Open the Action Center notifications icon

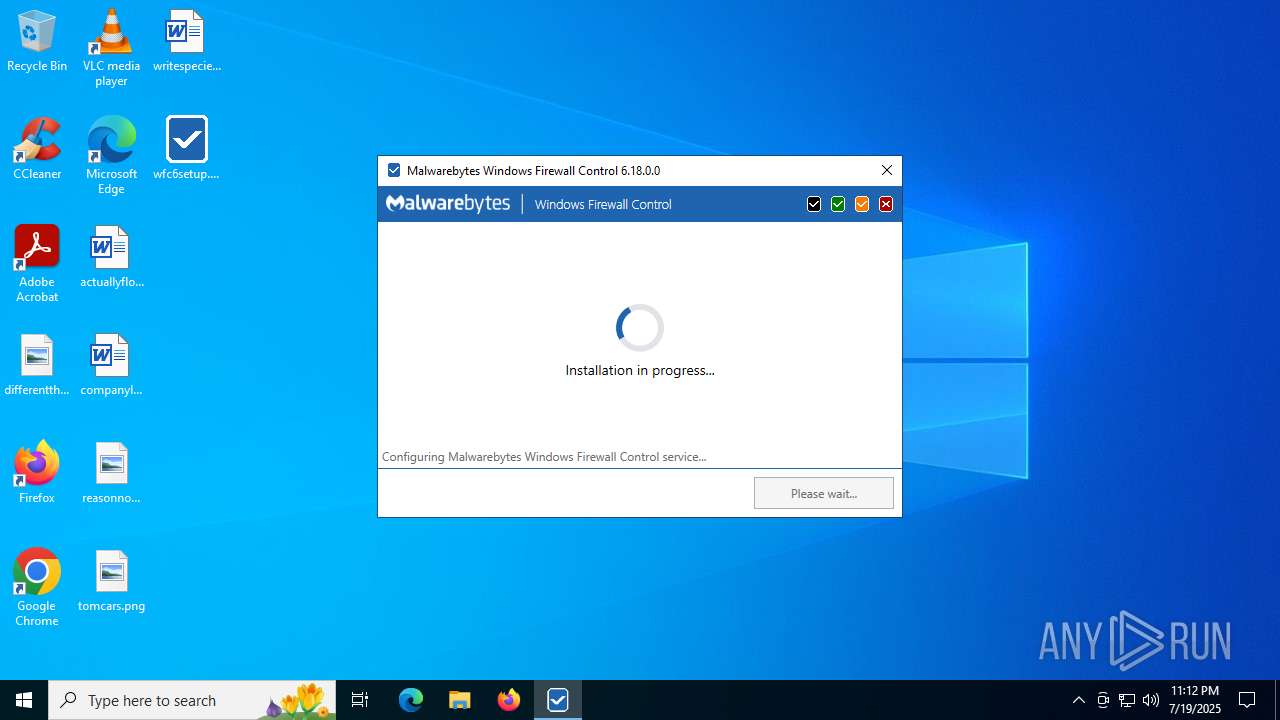point(1247,700)
